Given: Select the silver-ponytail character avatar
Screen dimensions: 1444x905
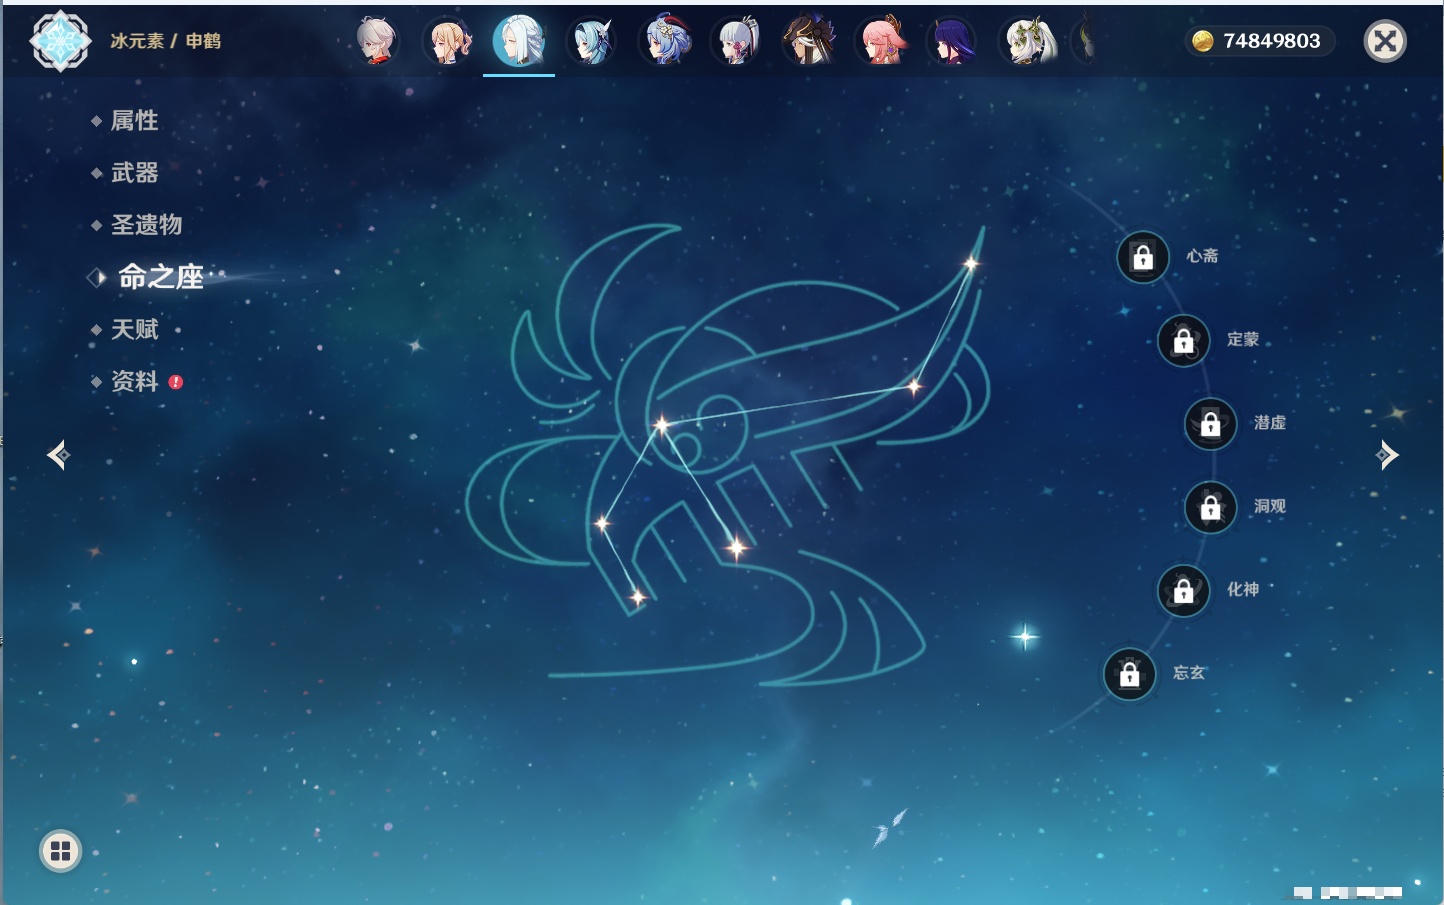Looking at the screenshot, I should point(736,41).
